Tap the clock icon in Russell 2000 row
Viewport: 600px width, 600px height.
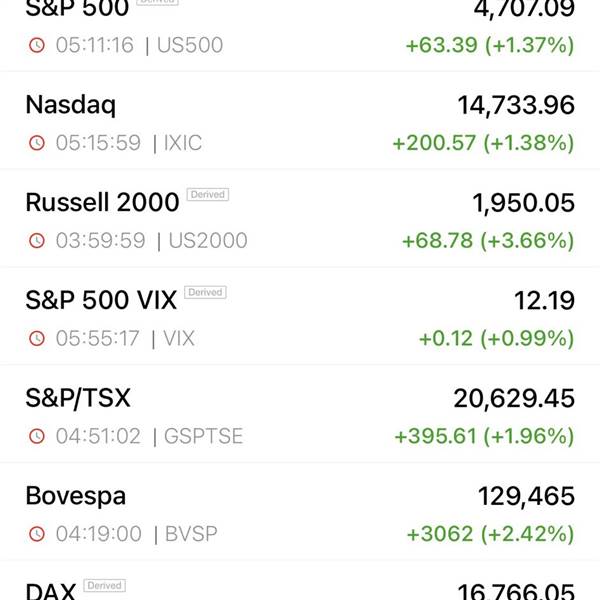pyautogui.click(x=37, y=241)
